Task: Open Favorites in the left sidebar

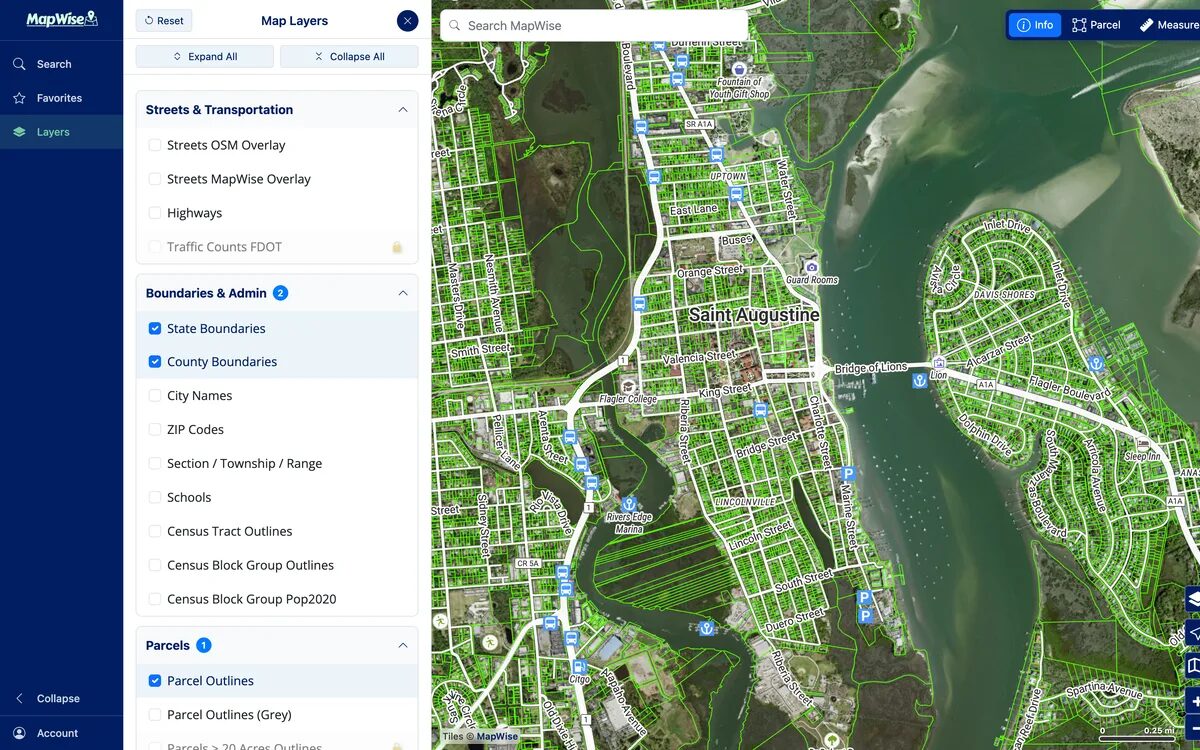Action: coord(61,98)
